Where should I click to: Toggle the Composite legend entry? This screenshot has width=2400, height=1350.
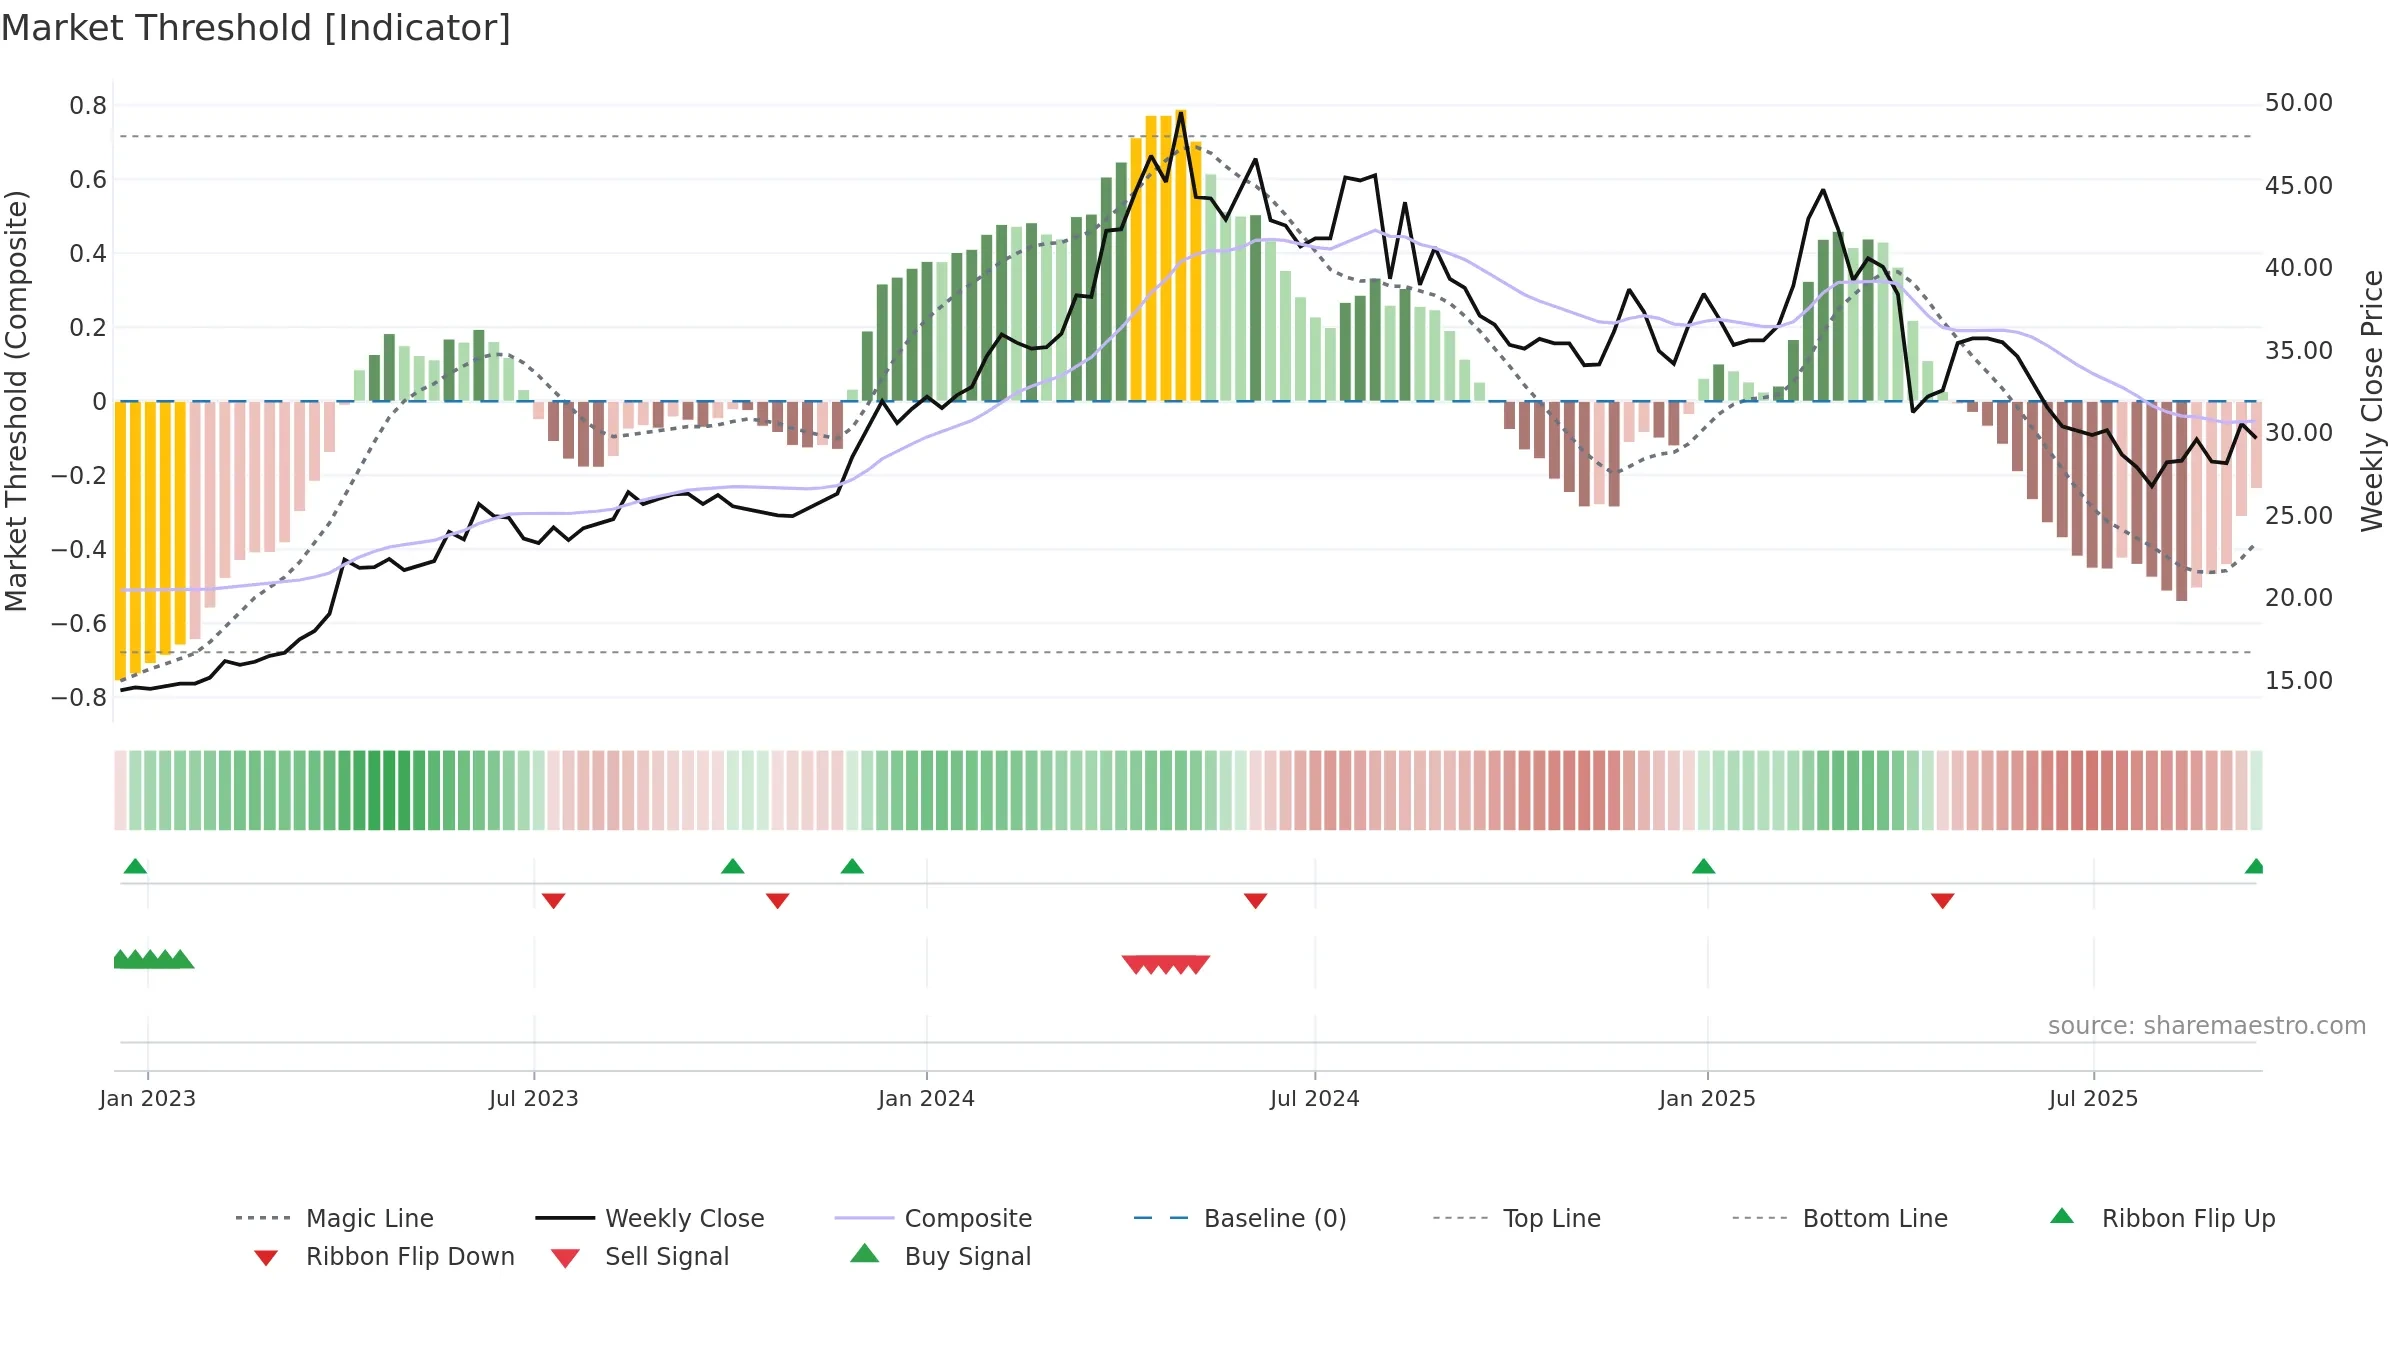pos(933,1218)
